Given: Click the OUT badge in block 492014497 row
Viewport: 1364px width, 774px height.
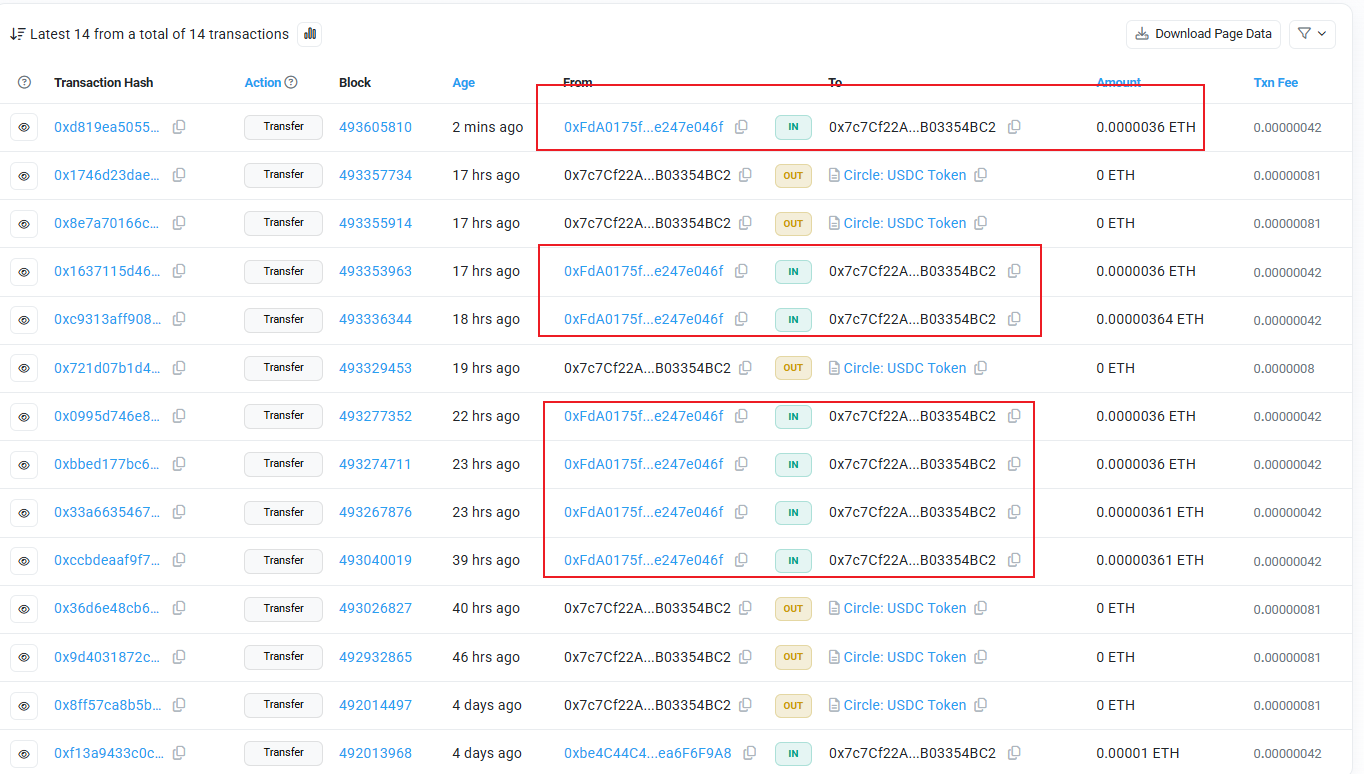Looking at the screenshot, I should pos(793,705).
